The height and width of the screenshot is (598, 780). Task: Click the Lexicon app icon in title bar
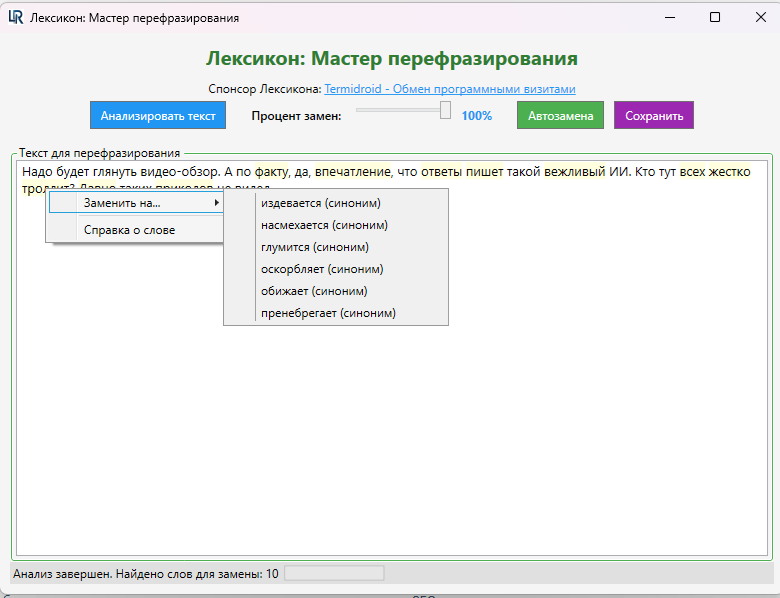point(15,17)
